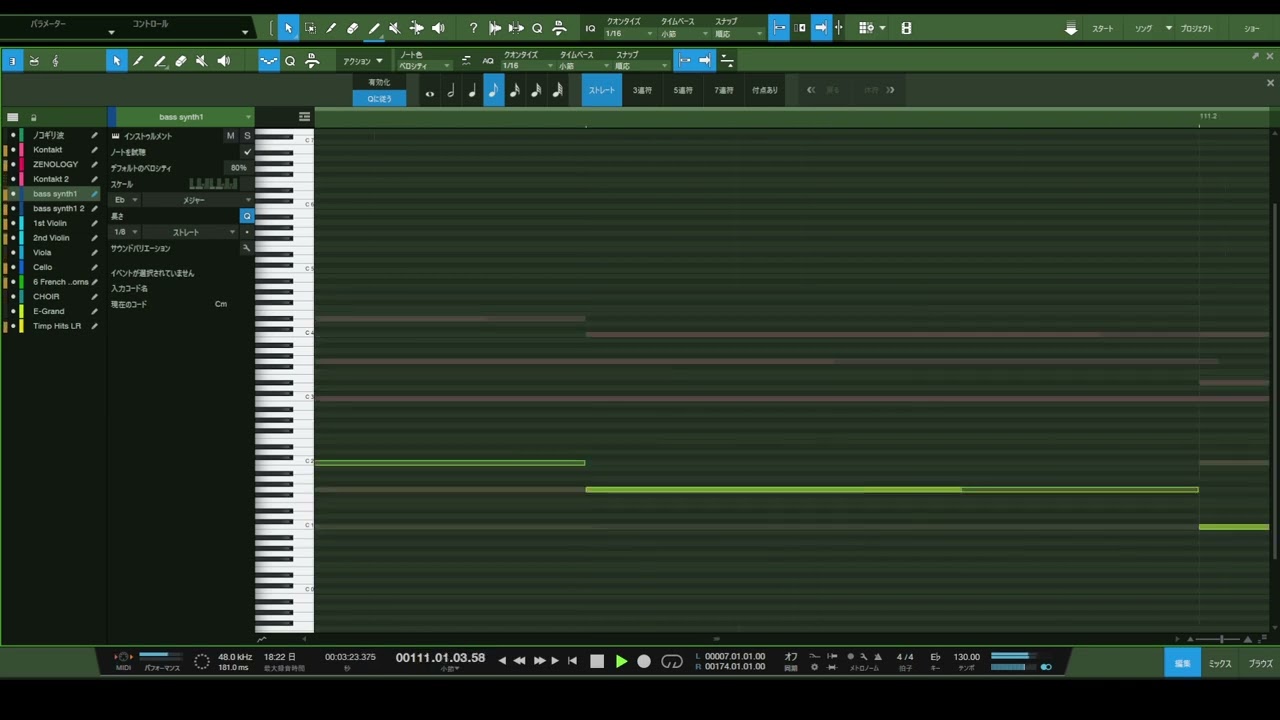
Task: Click the pencil edit icon for Cello track
Action: click(x=94, y=267)
